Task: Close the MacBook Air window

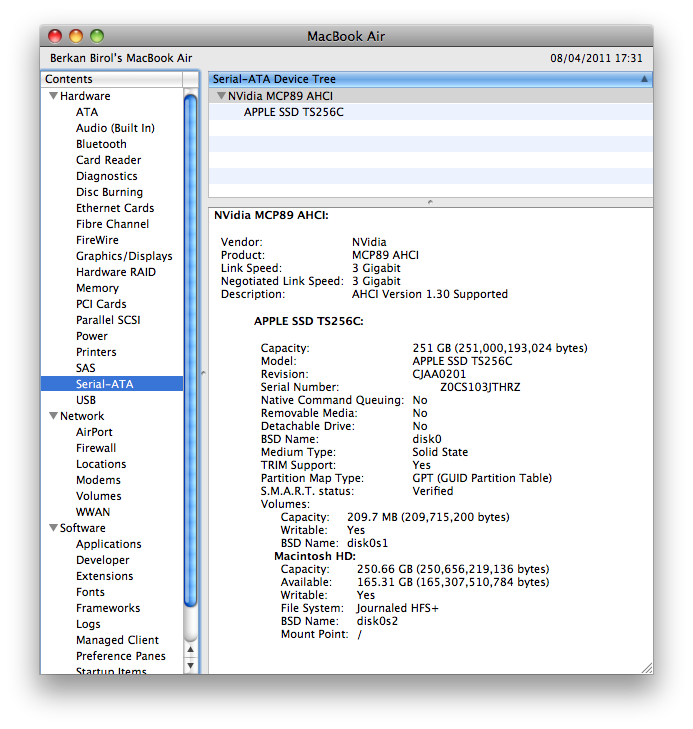Action: point(55,36)
